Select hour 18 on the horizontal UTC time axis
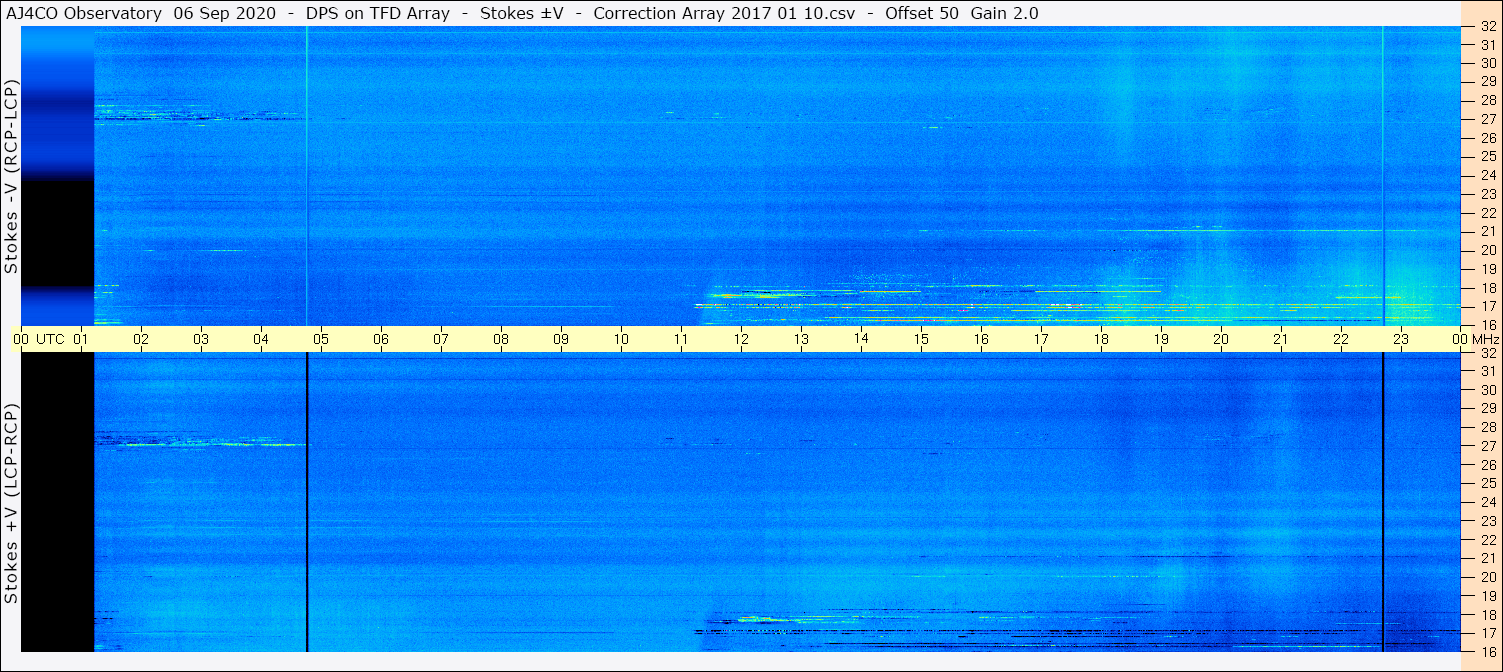 click(x=1101, y=339)
